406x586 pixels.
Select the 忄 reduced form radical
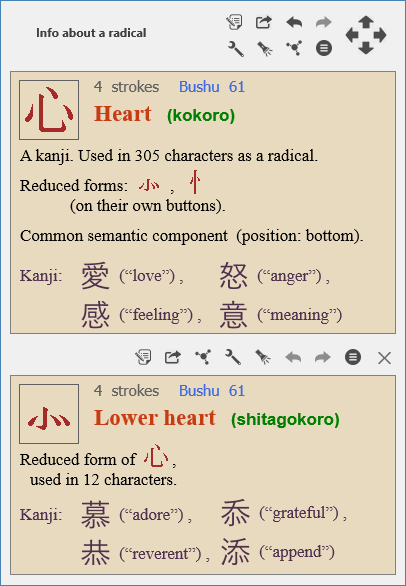[x=194, y=182]
